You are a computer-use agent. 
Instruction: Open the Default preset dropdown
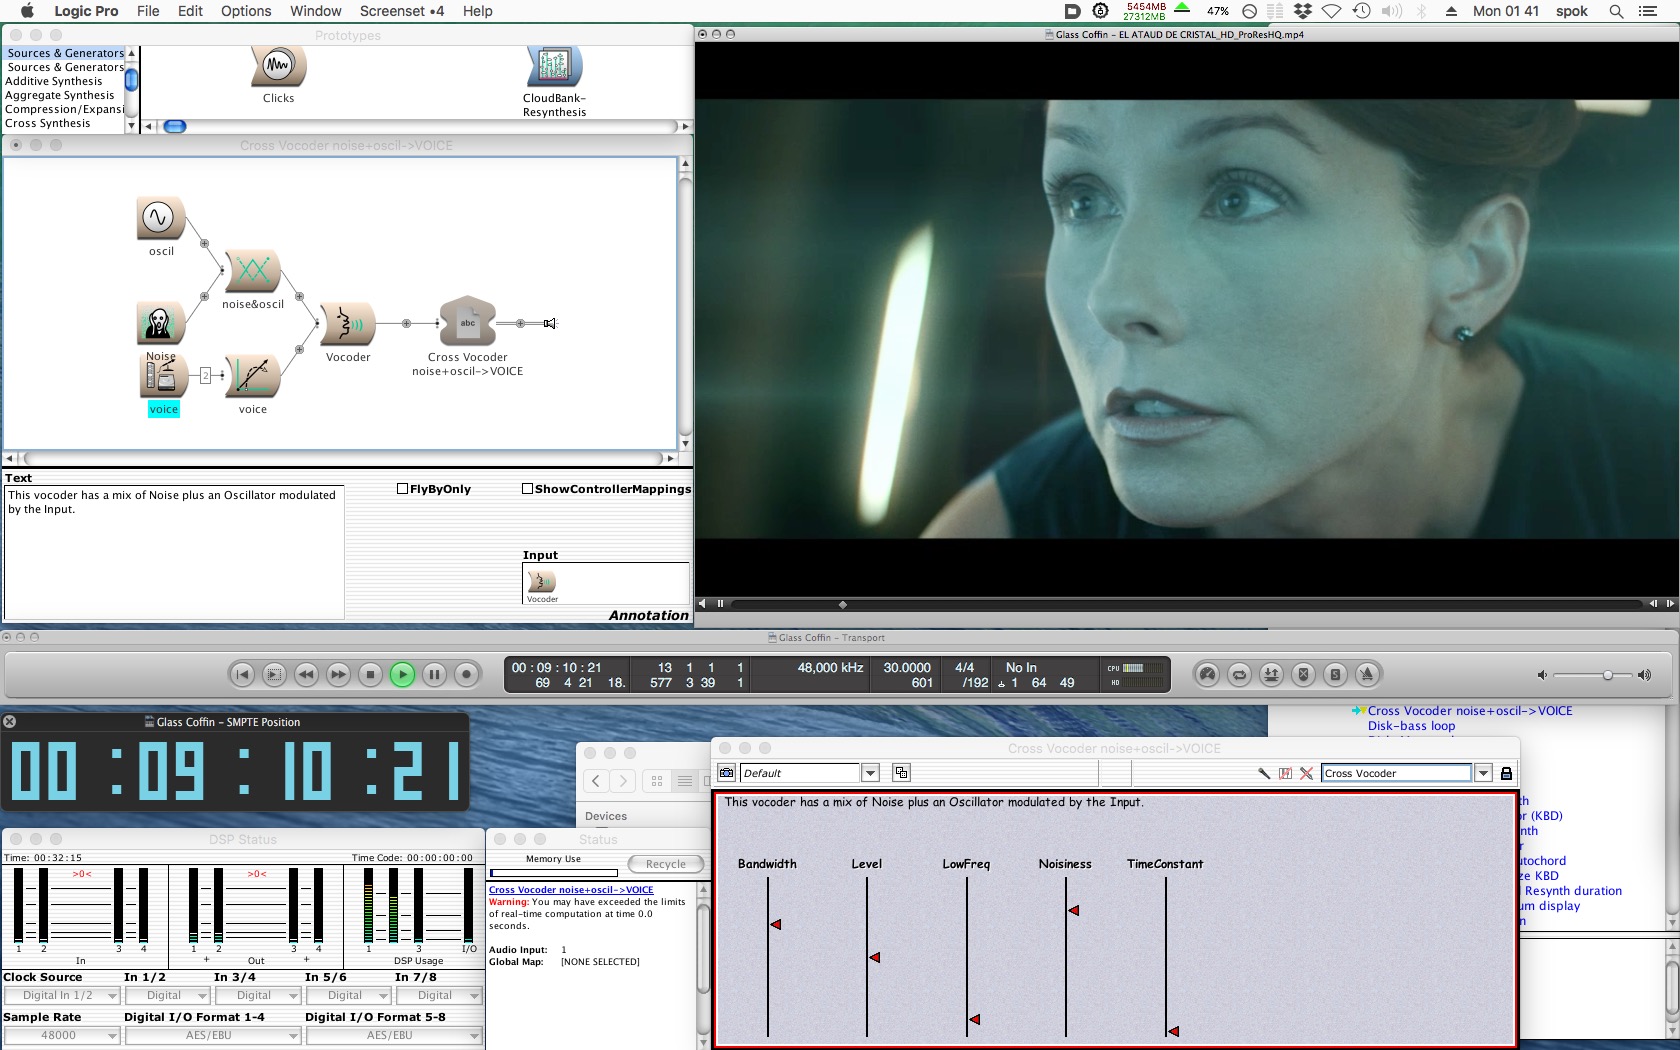pyautogui.click(x=870, y=773)
